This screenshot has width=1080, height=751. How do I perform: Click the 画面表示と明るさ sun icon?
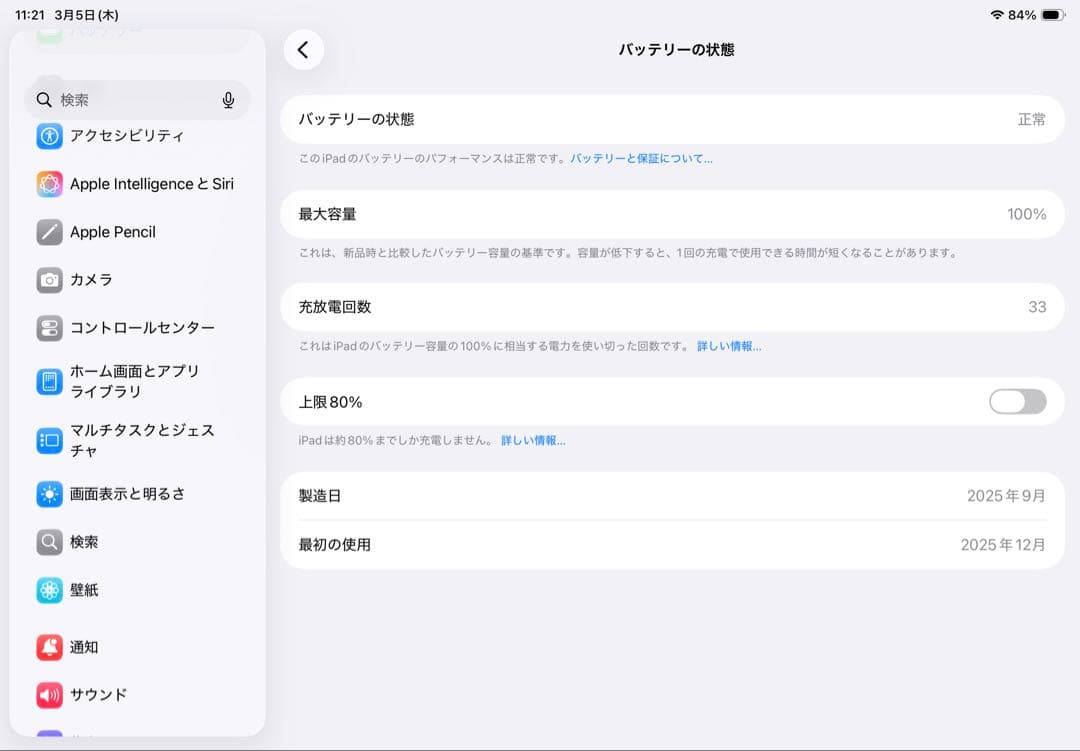(x=50, y=494)
